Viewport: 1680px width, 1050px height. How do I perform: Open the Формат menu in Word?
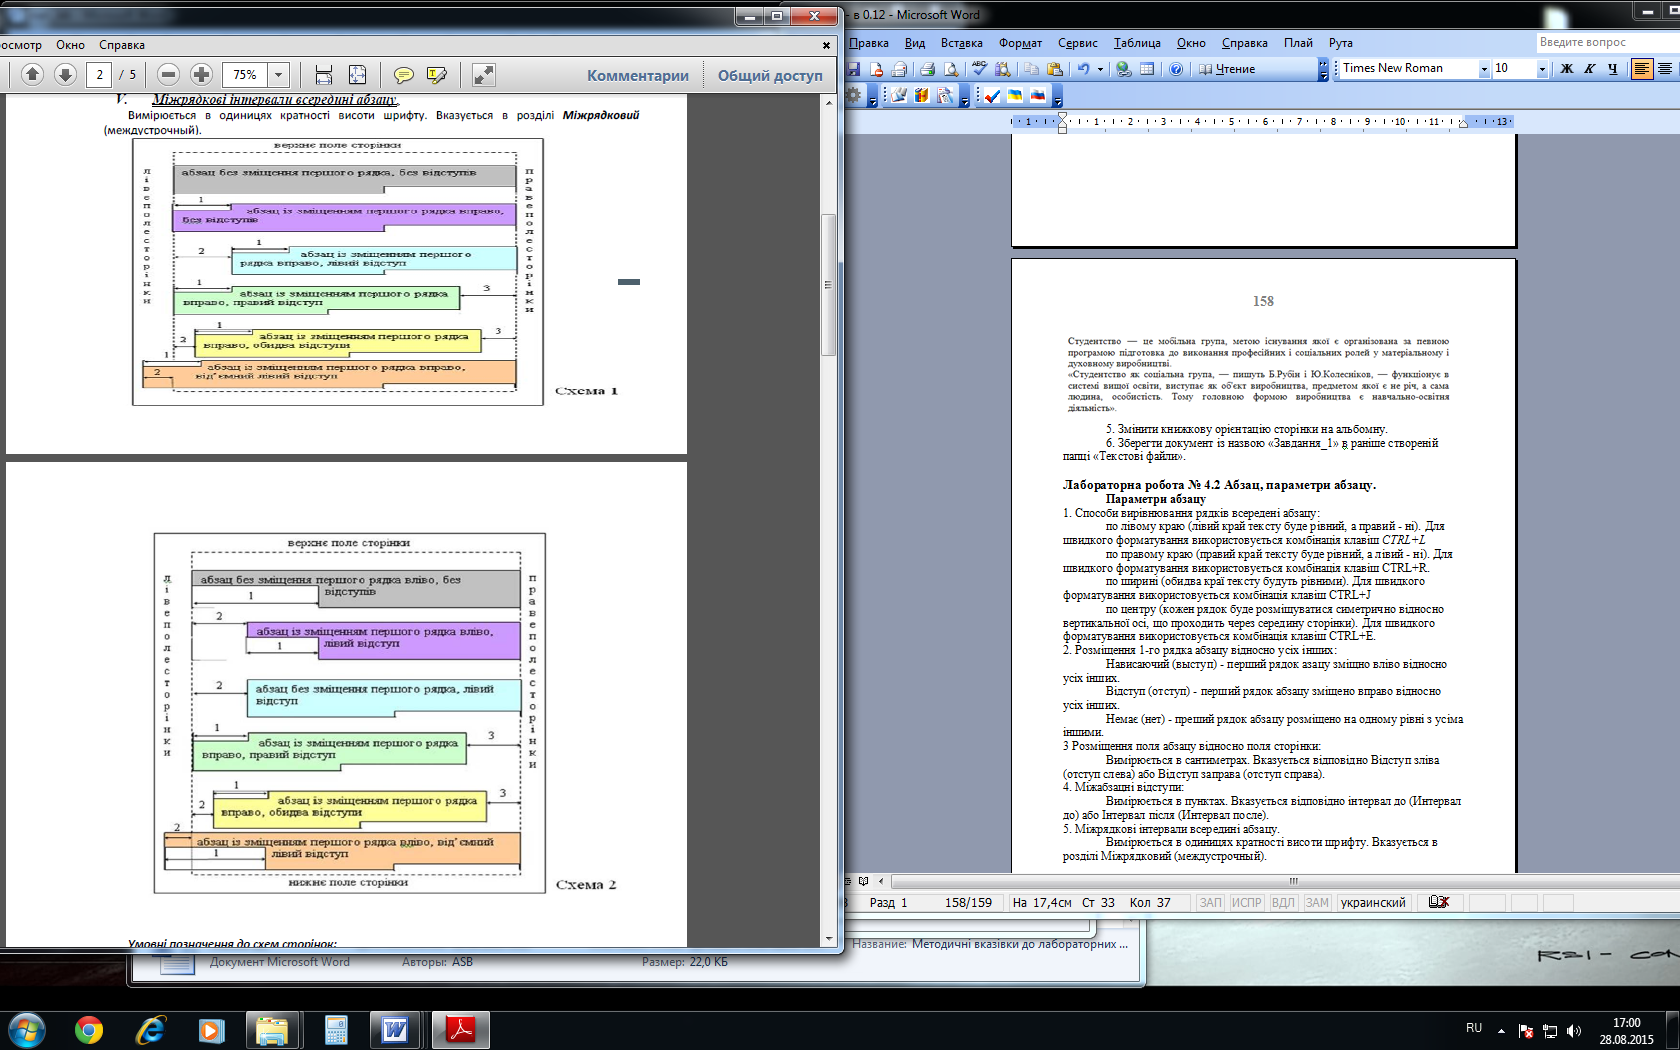point(1020,43)
